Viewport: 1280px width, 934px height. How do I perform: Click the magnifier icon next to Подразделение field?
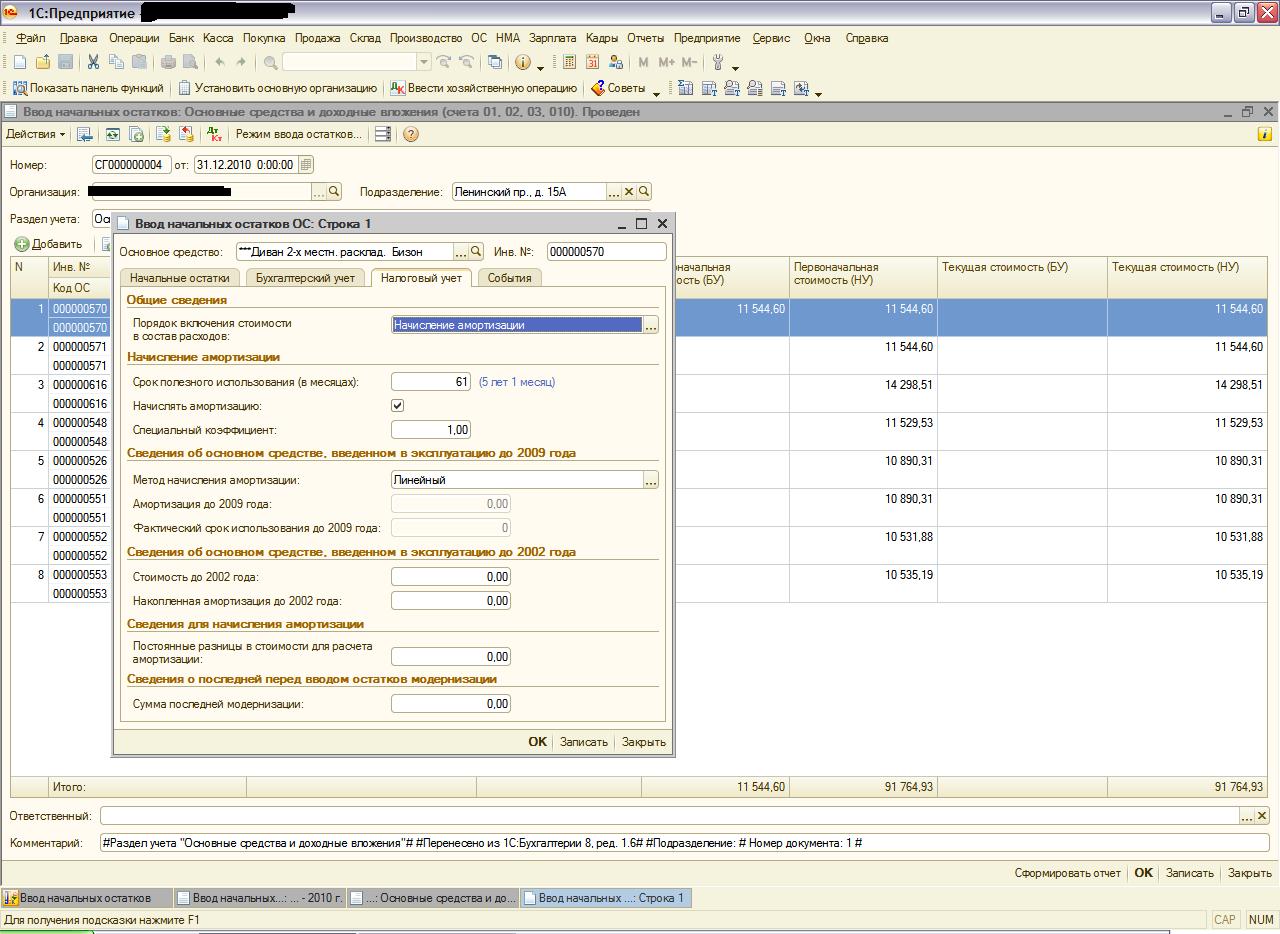644,191
